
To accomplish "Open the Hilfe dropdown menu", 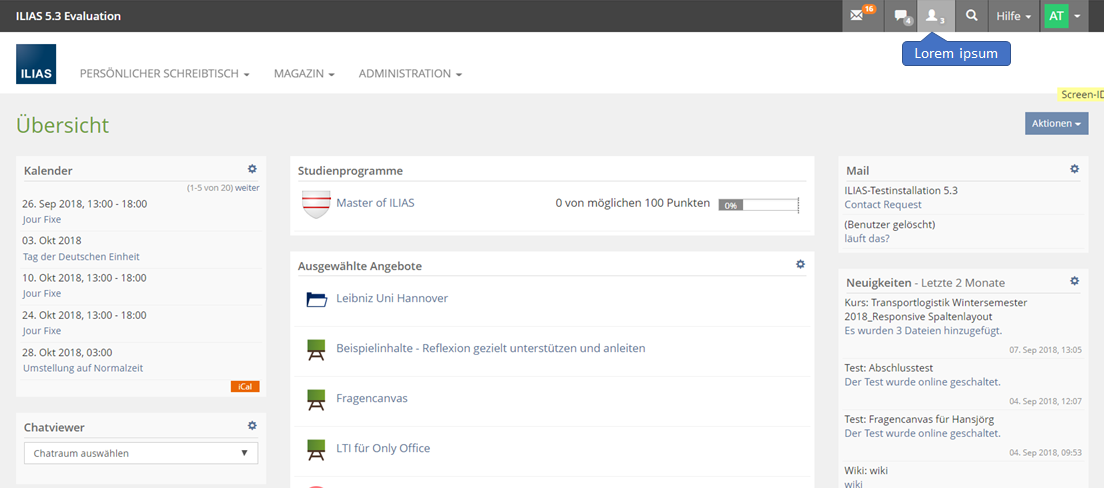I will coord(1014,15).
